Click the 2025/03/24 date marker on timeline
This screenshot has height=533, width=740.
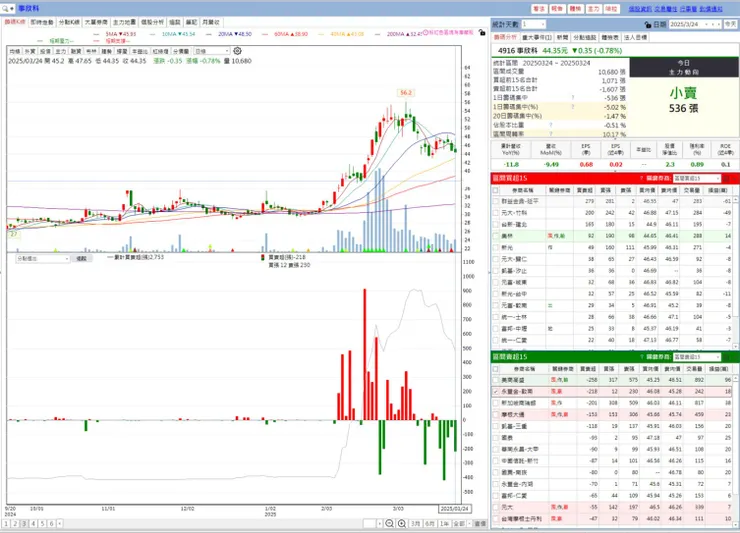454,508
